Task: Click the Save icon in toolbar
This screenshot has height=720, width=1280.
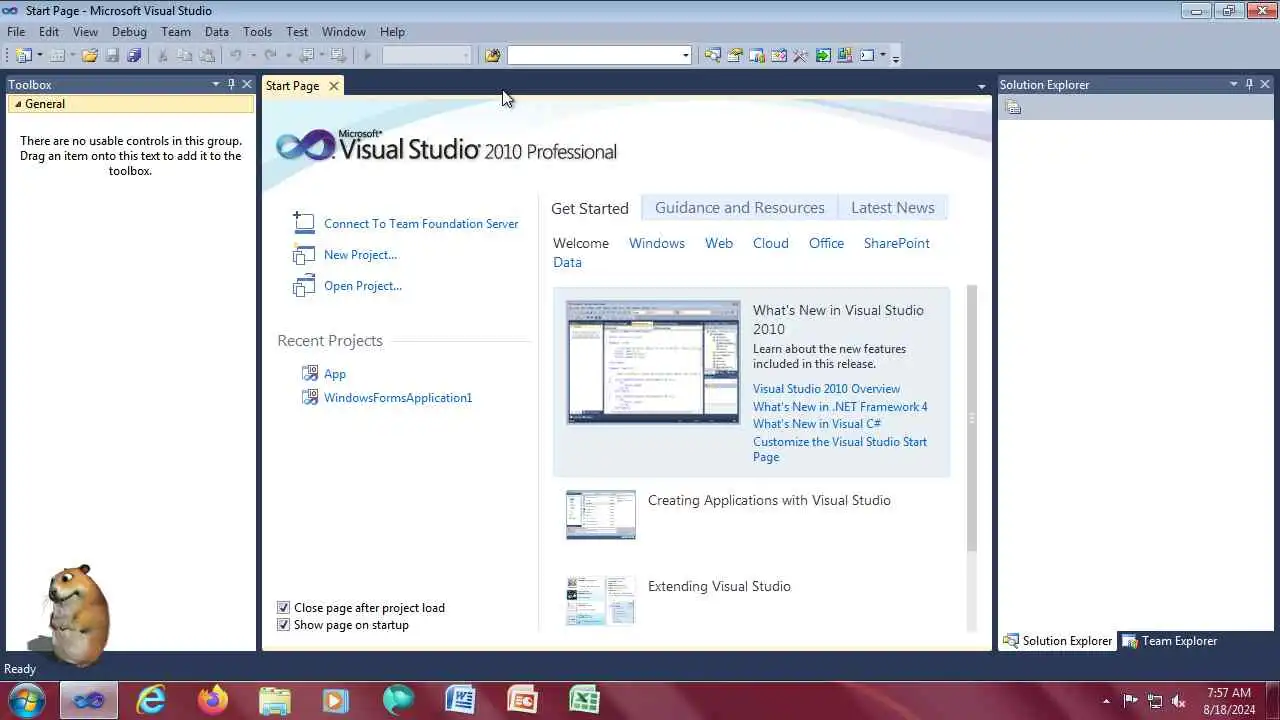Action: pos(112,55)
